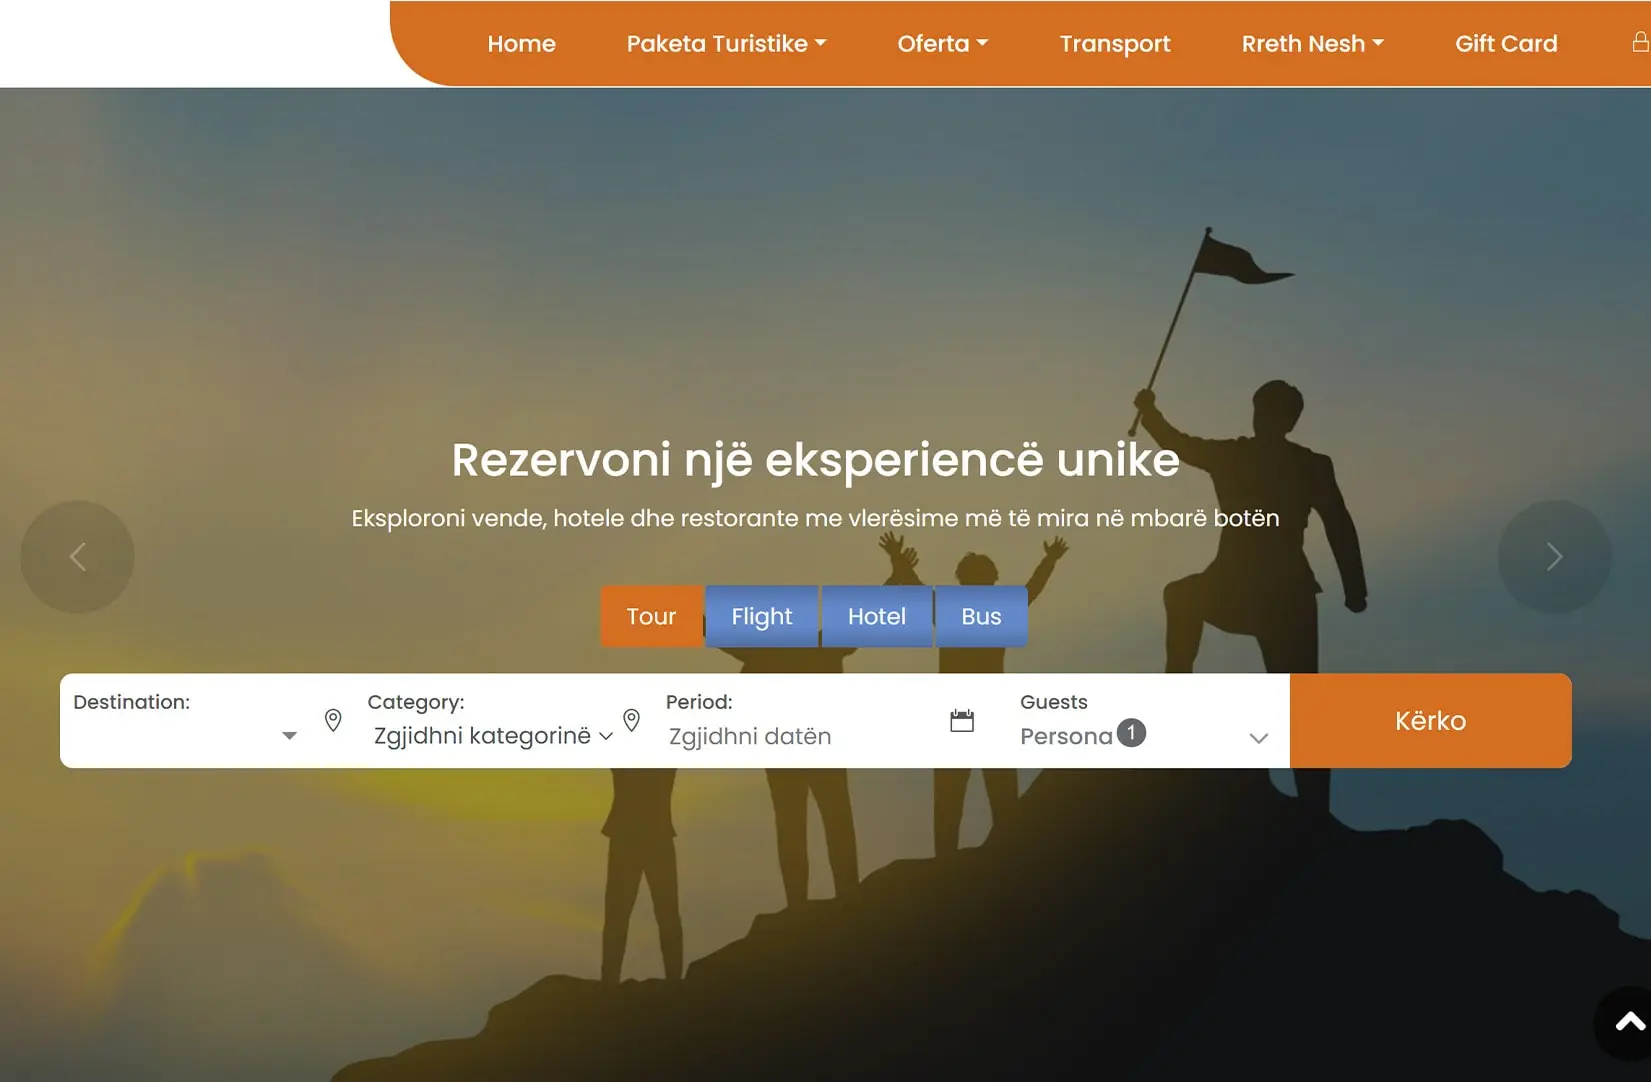Click the Category: label

pos(415,703)
